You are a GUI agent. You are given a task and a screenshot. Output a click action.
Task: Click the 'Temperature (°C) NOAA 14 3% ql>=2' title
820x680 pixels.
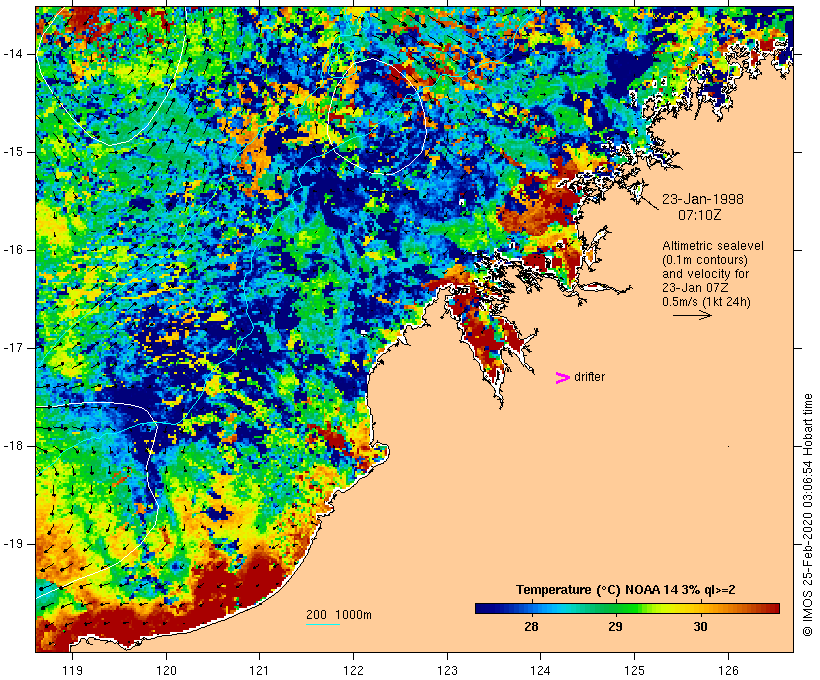(x=625, y=590)
